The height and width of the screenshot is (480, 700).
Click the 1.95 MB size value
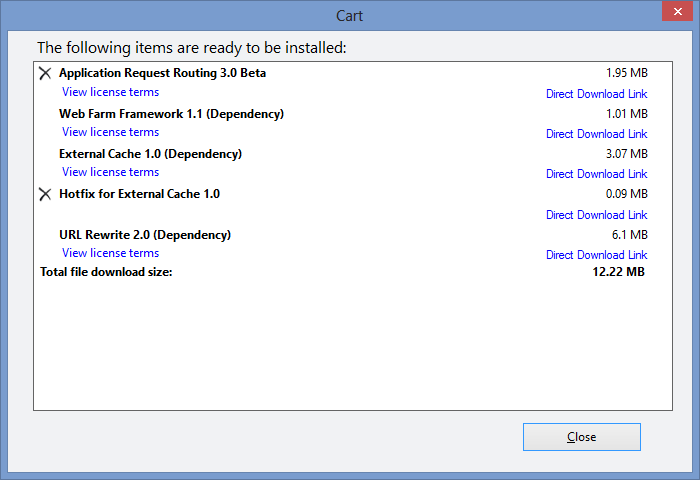coord(627,73)
